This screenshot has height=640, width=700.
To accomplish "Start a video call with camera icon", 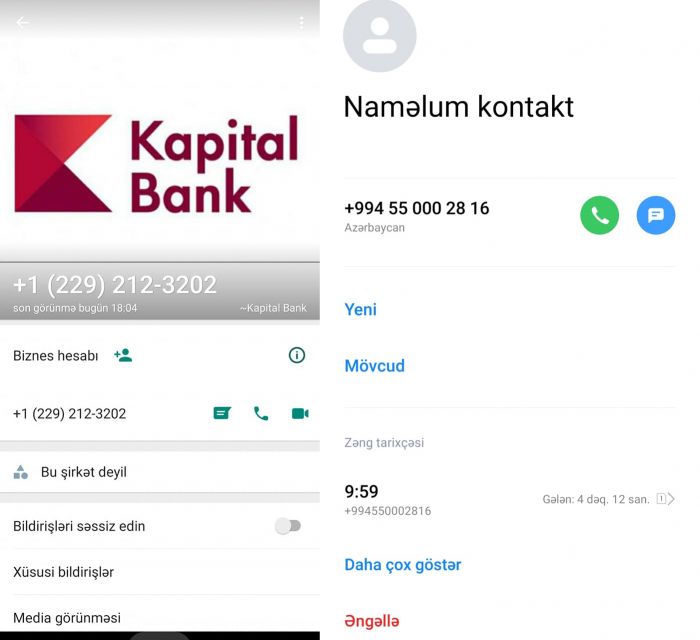I will tap(300, 414).
